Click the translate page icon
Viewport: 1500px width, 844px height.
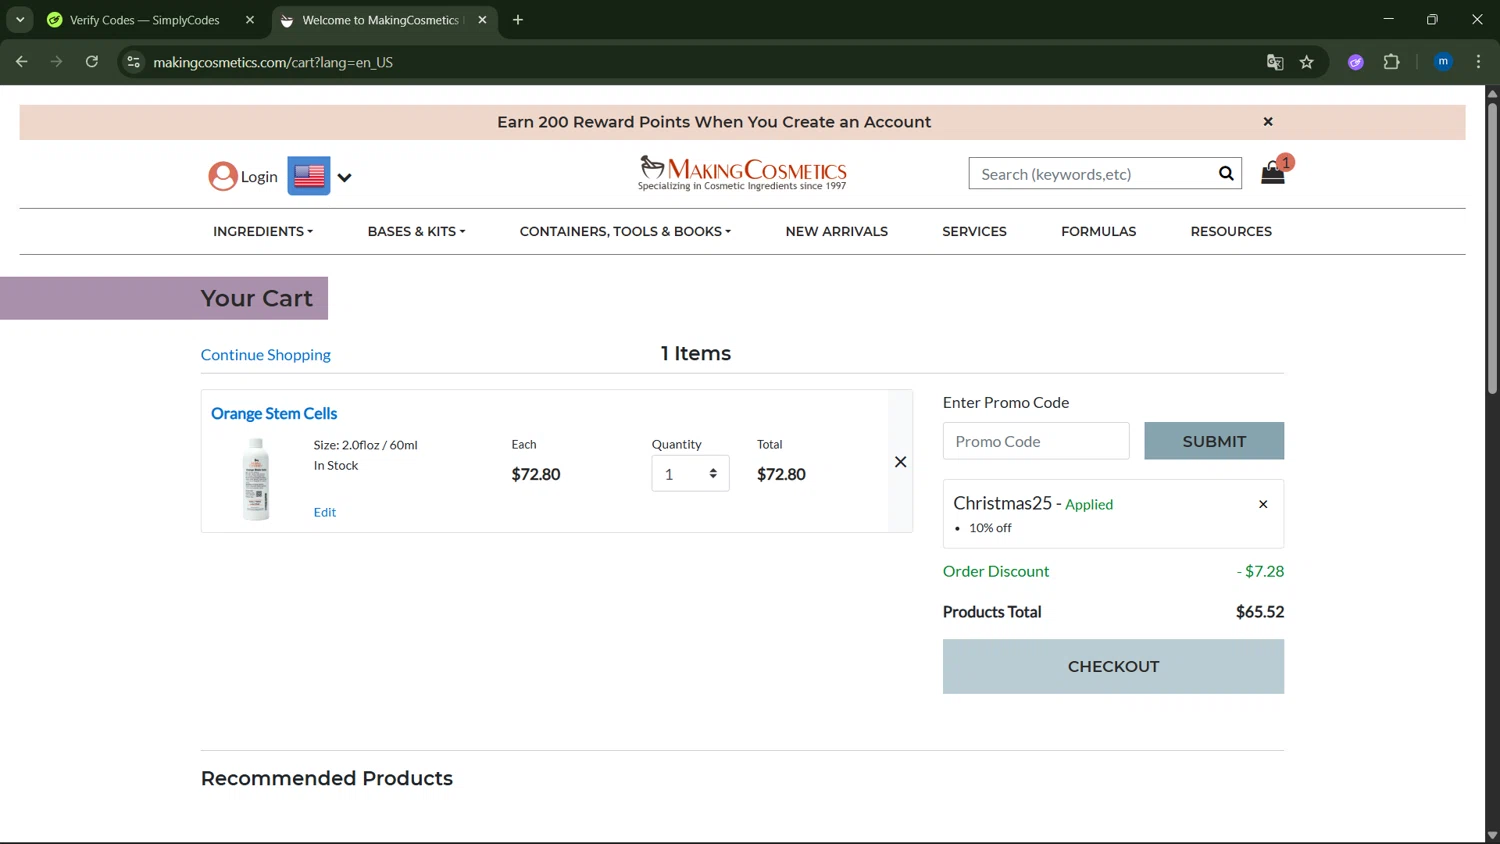1275,62
